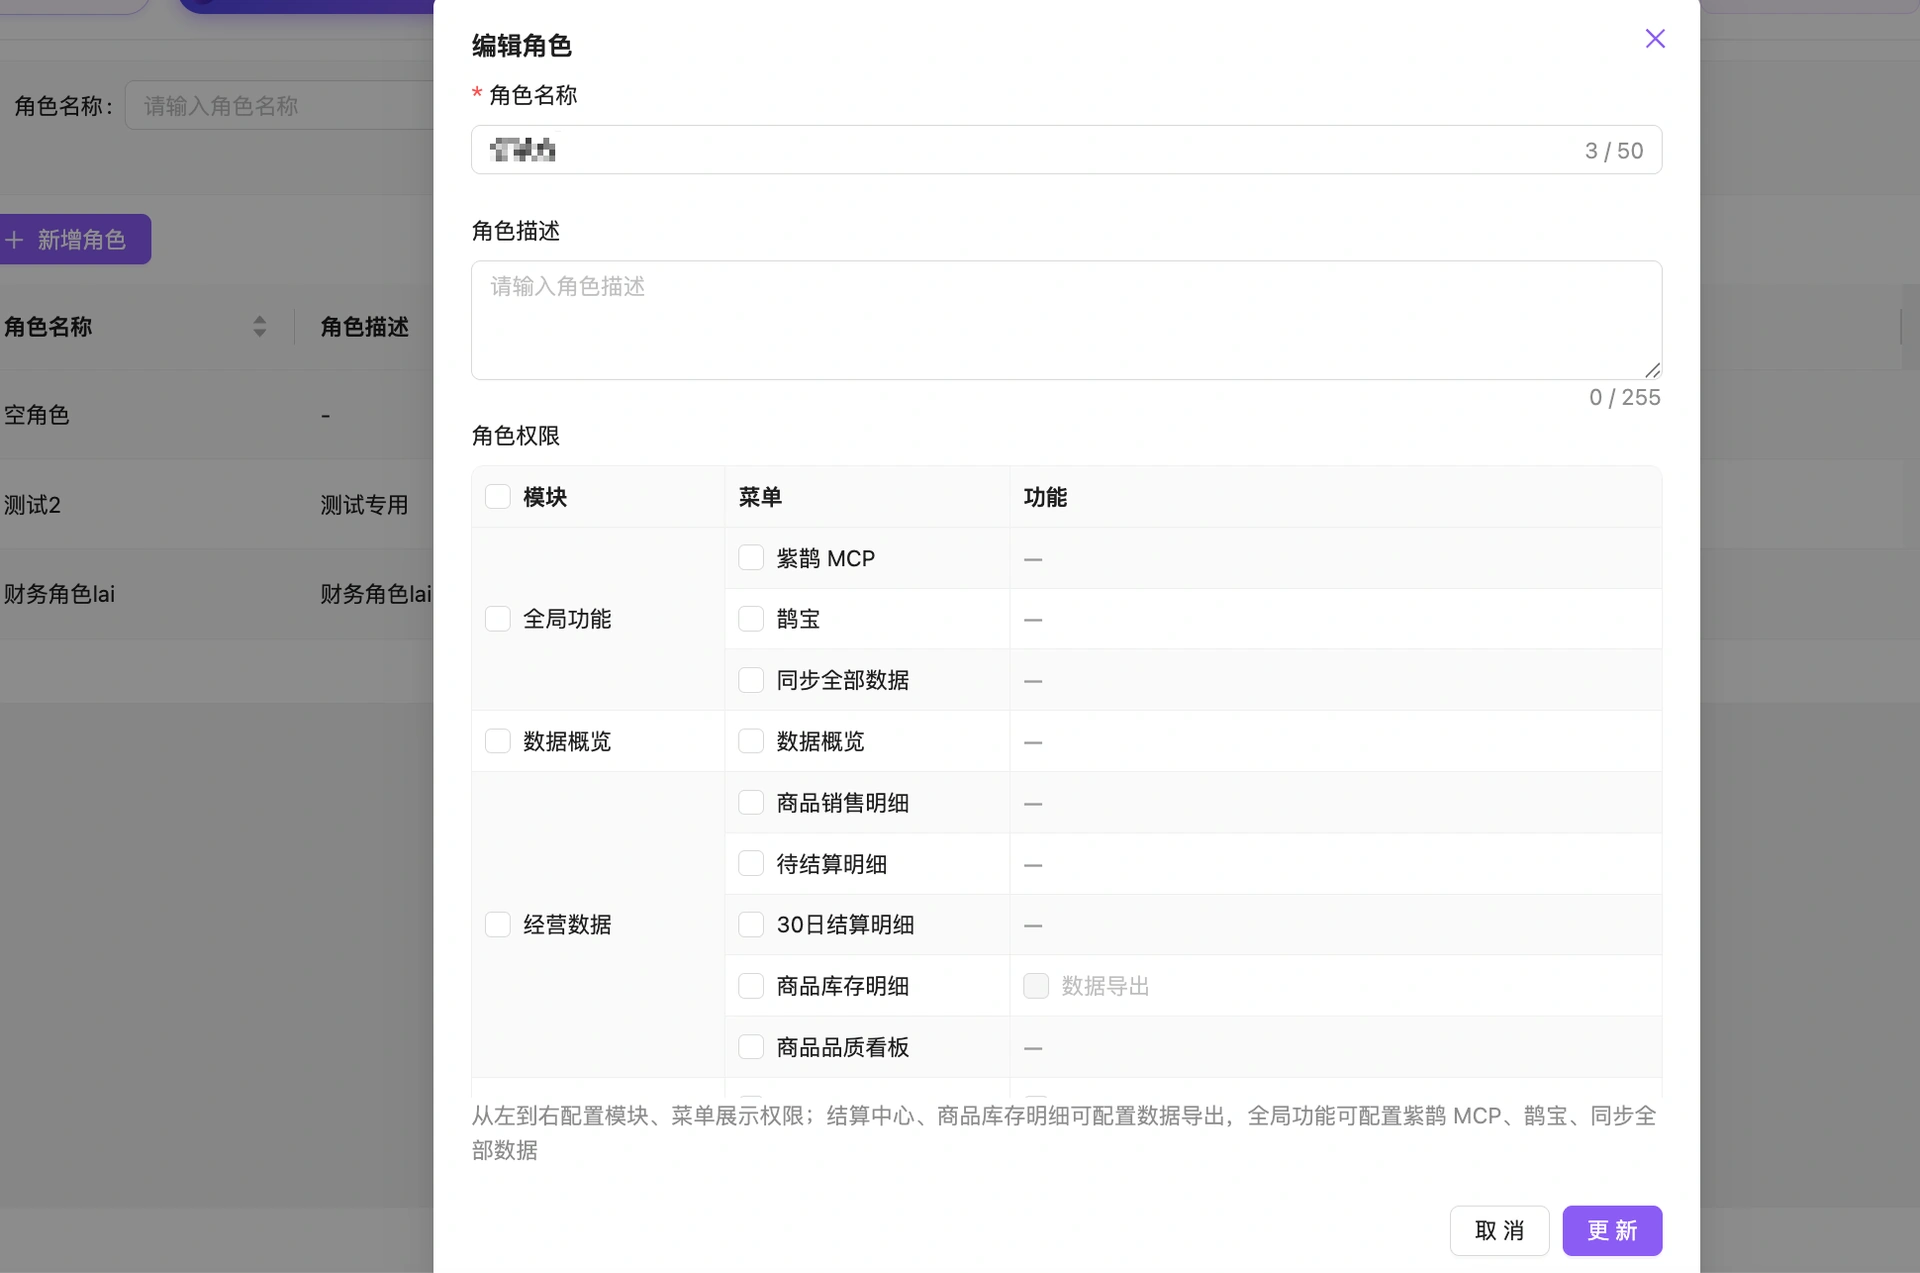
Task: Click the textarea resize handle icon
Action: click(x=1652, y=370)
